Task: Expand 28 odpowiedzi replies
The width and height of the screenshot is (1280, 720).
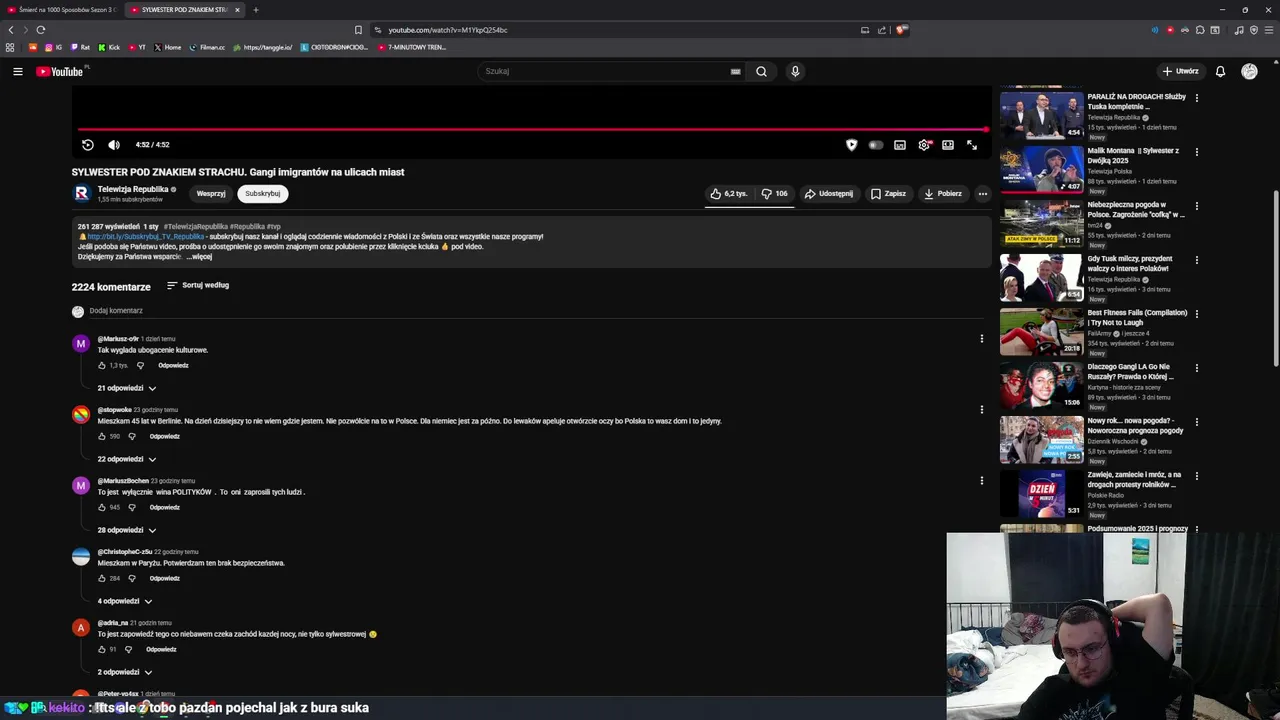Action: tap(126, 530)
